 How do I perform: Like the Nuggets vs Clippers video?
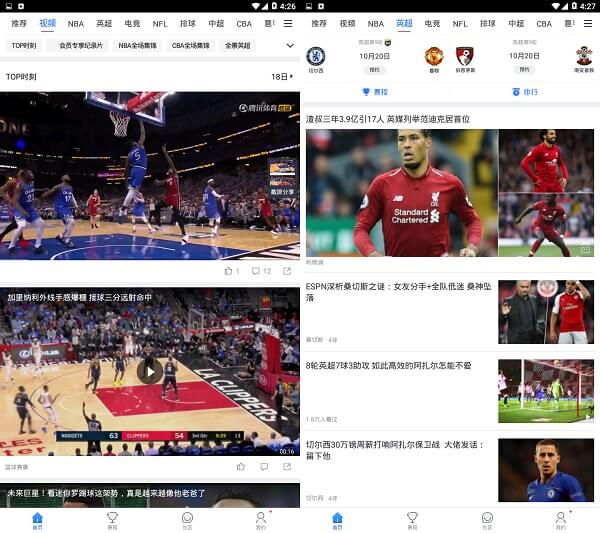click(x=241, y=467)
